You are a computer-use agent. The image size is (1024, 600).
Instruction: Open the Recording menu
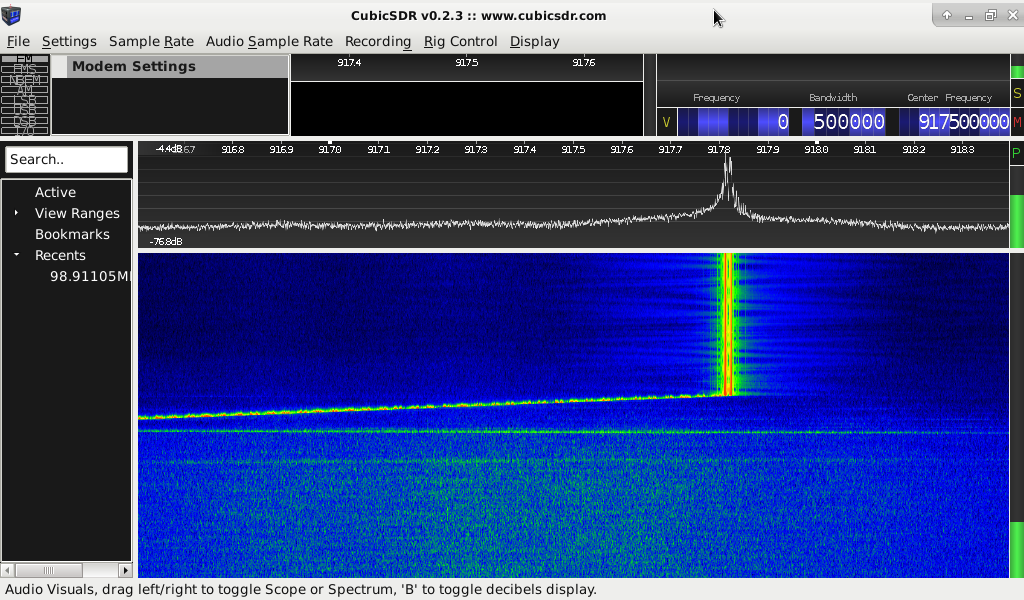pyautogui.click(x=378, y=41)
